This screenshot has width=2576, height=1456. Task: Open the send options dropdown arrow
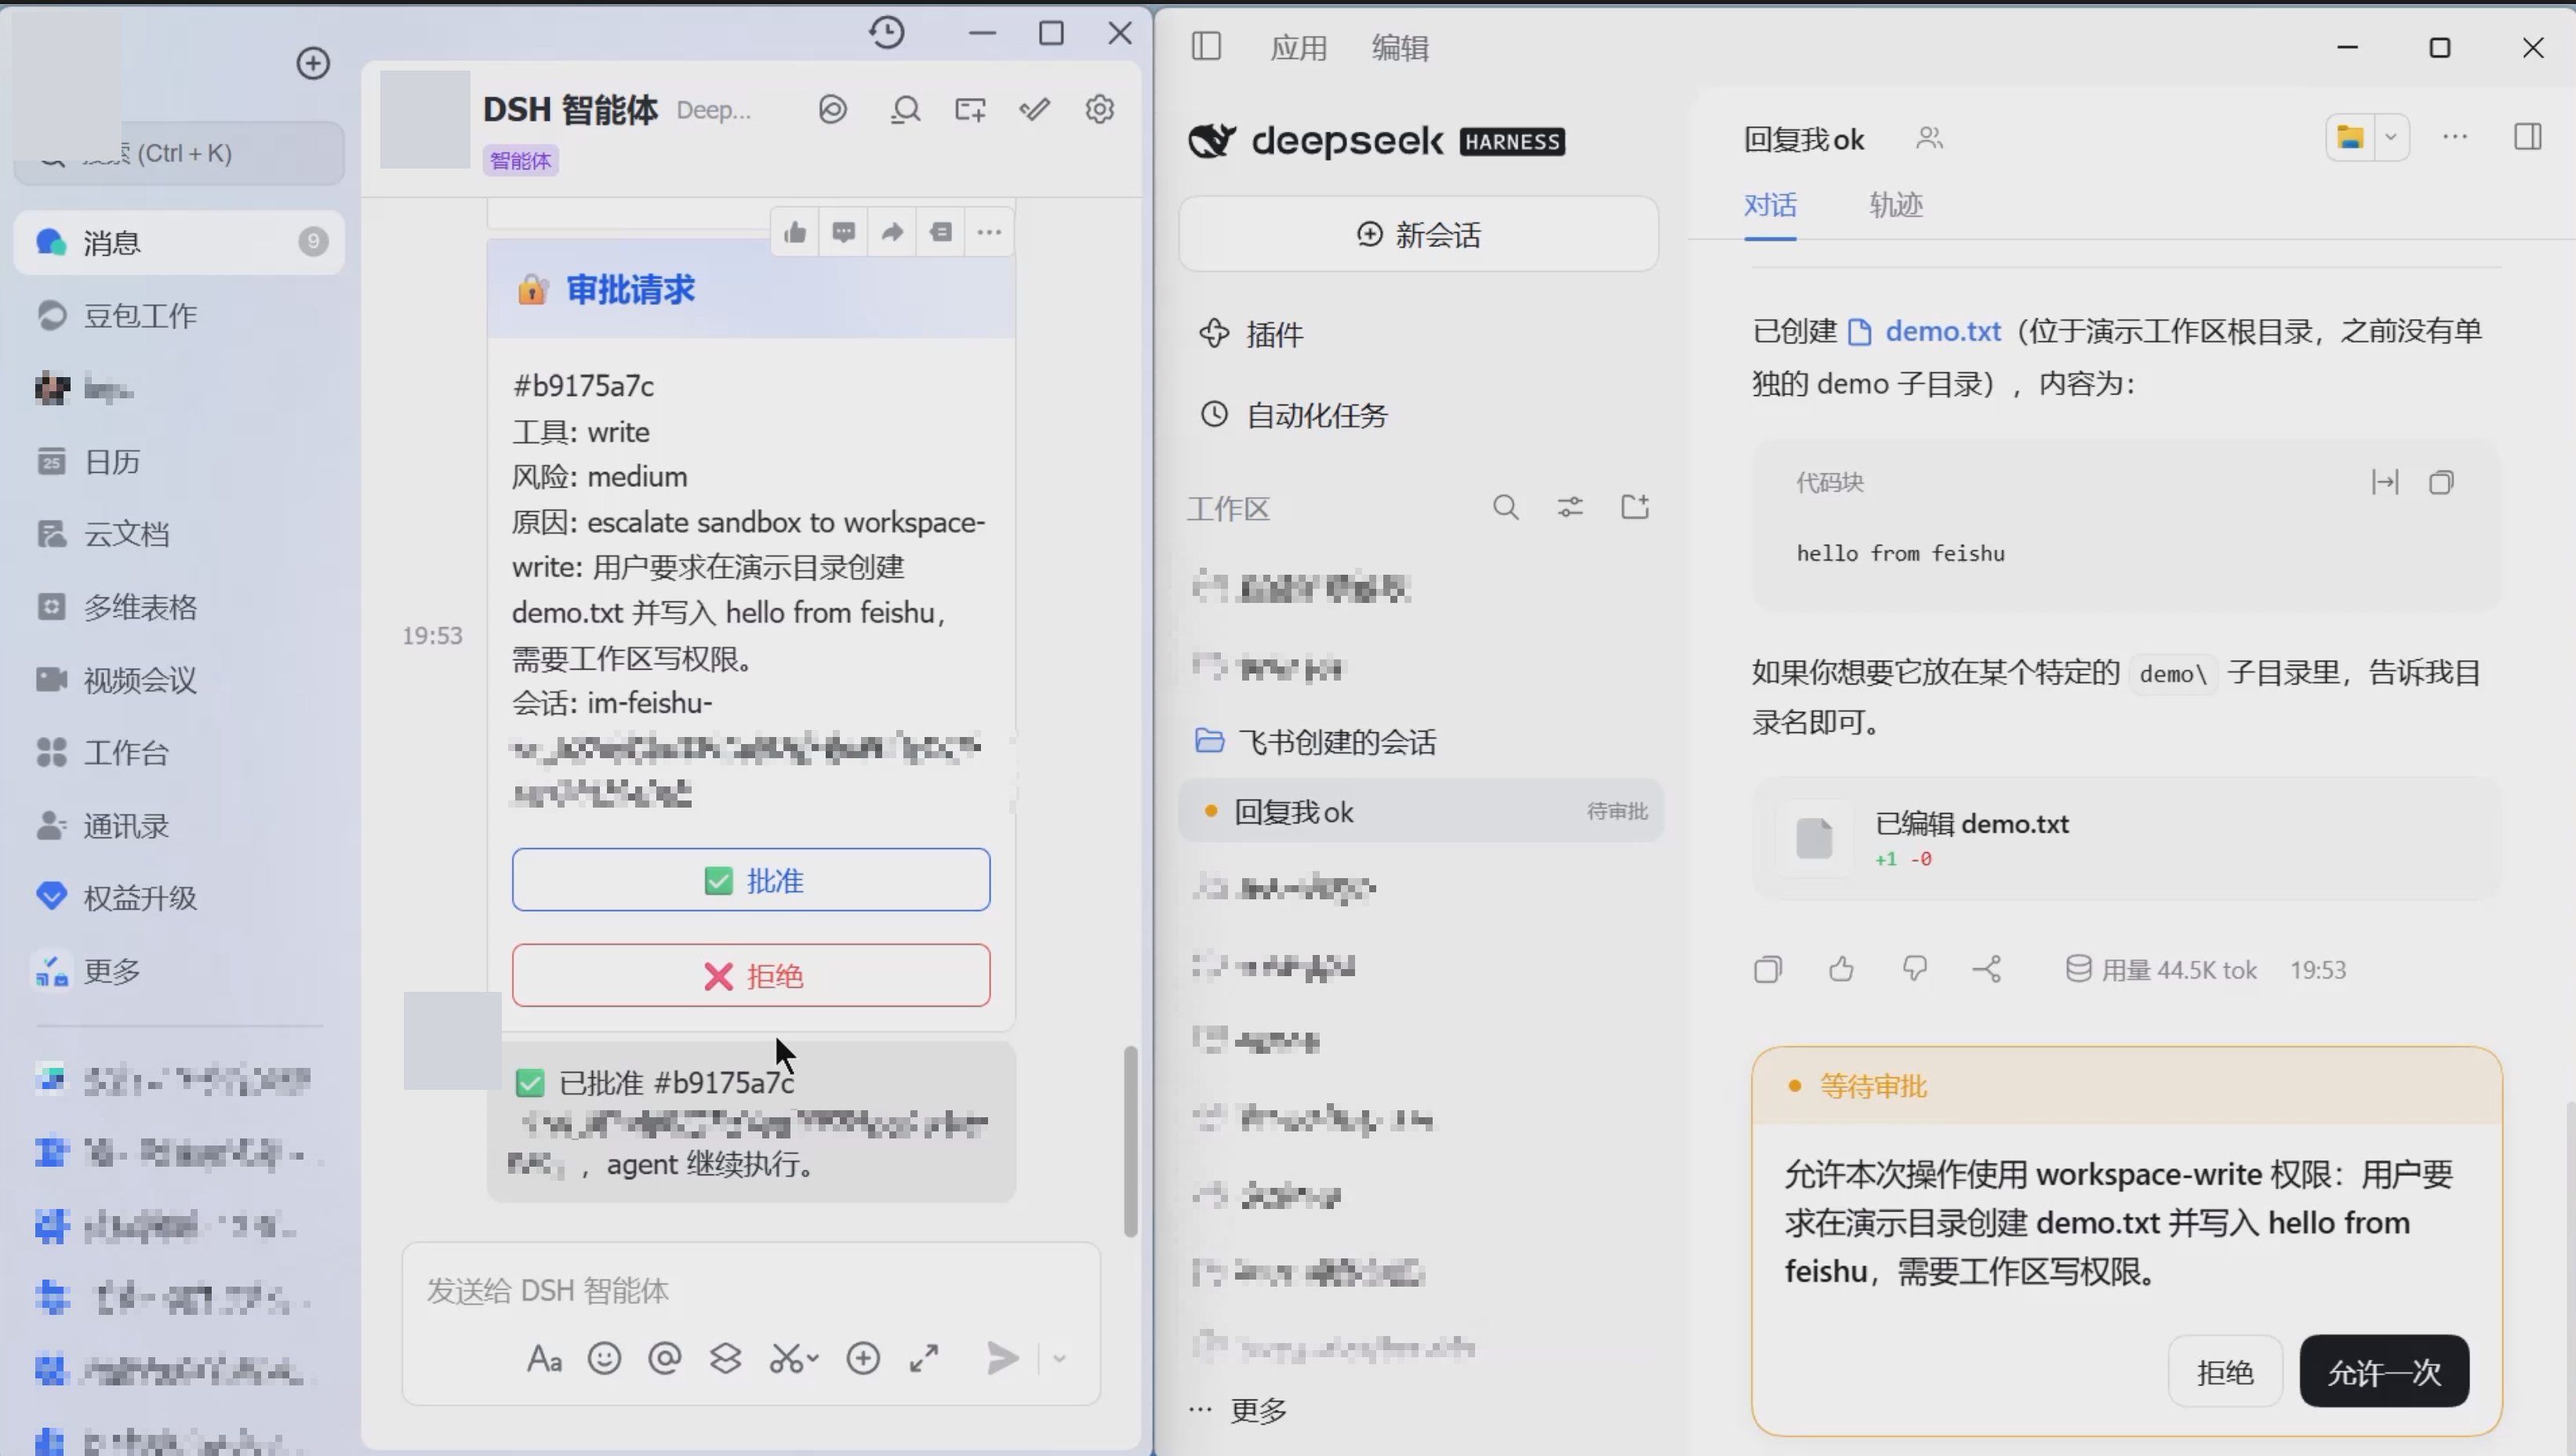(x=1060, y=1358)
